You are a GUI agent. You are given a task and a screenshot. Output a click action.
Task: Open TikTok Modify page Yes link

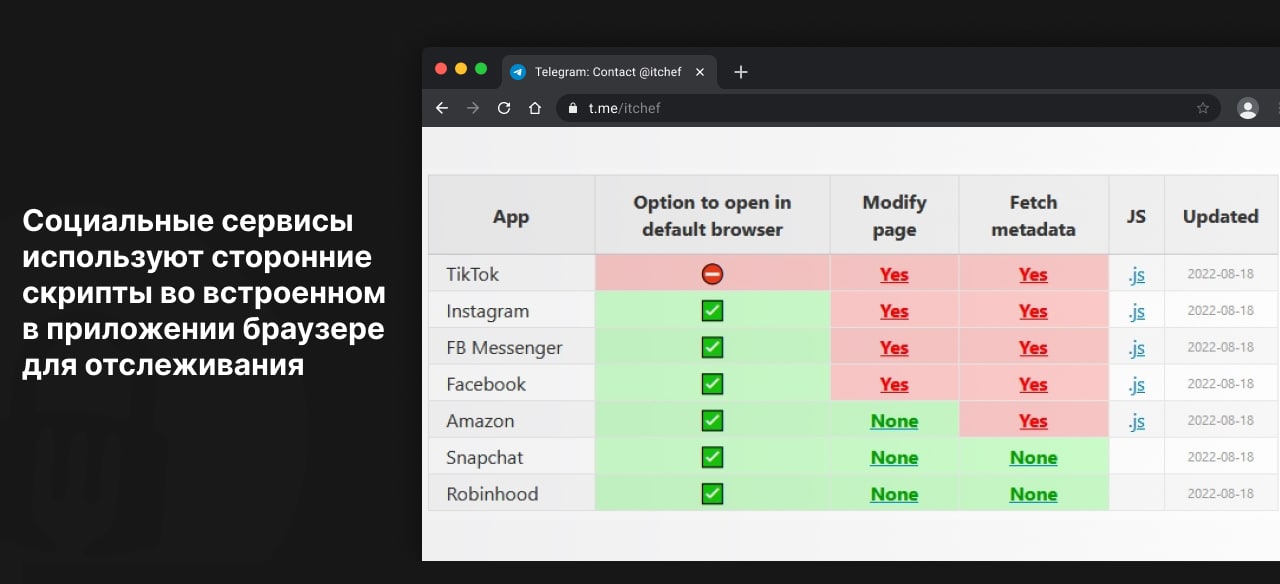coord(894,274)
